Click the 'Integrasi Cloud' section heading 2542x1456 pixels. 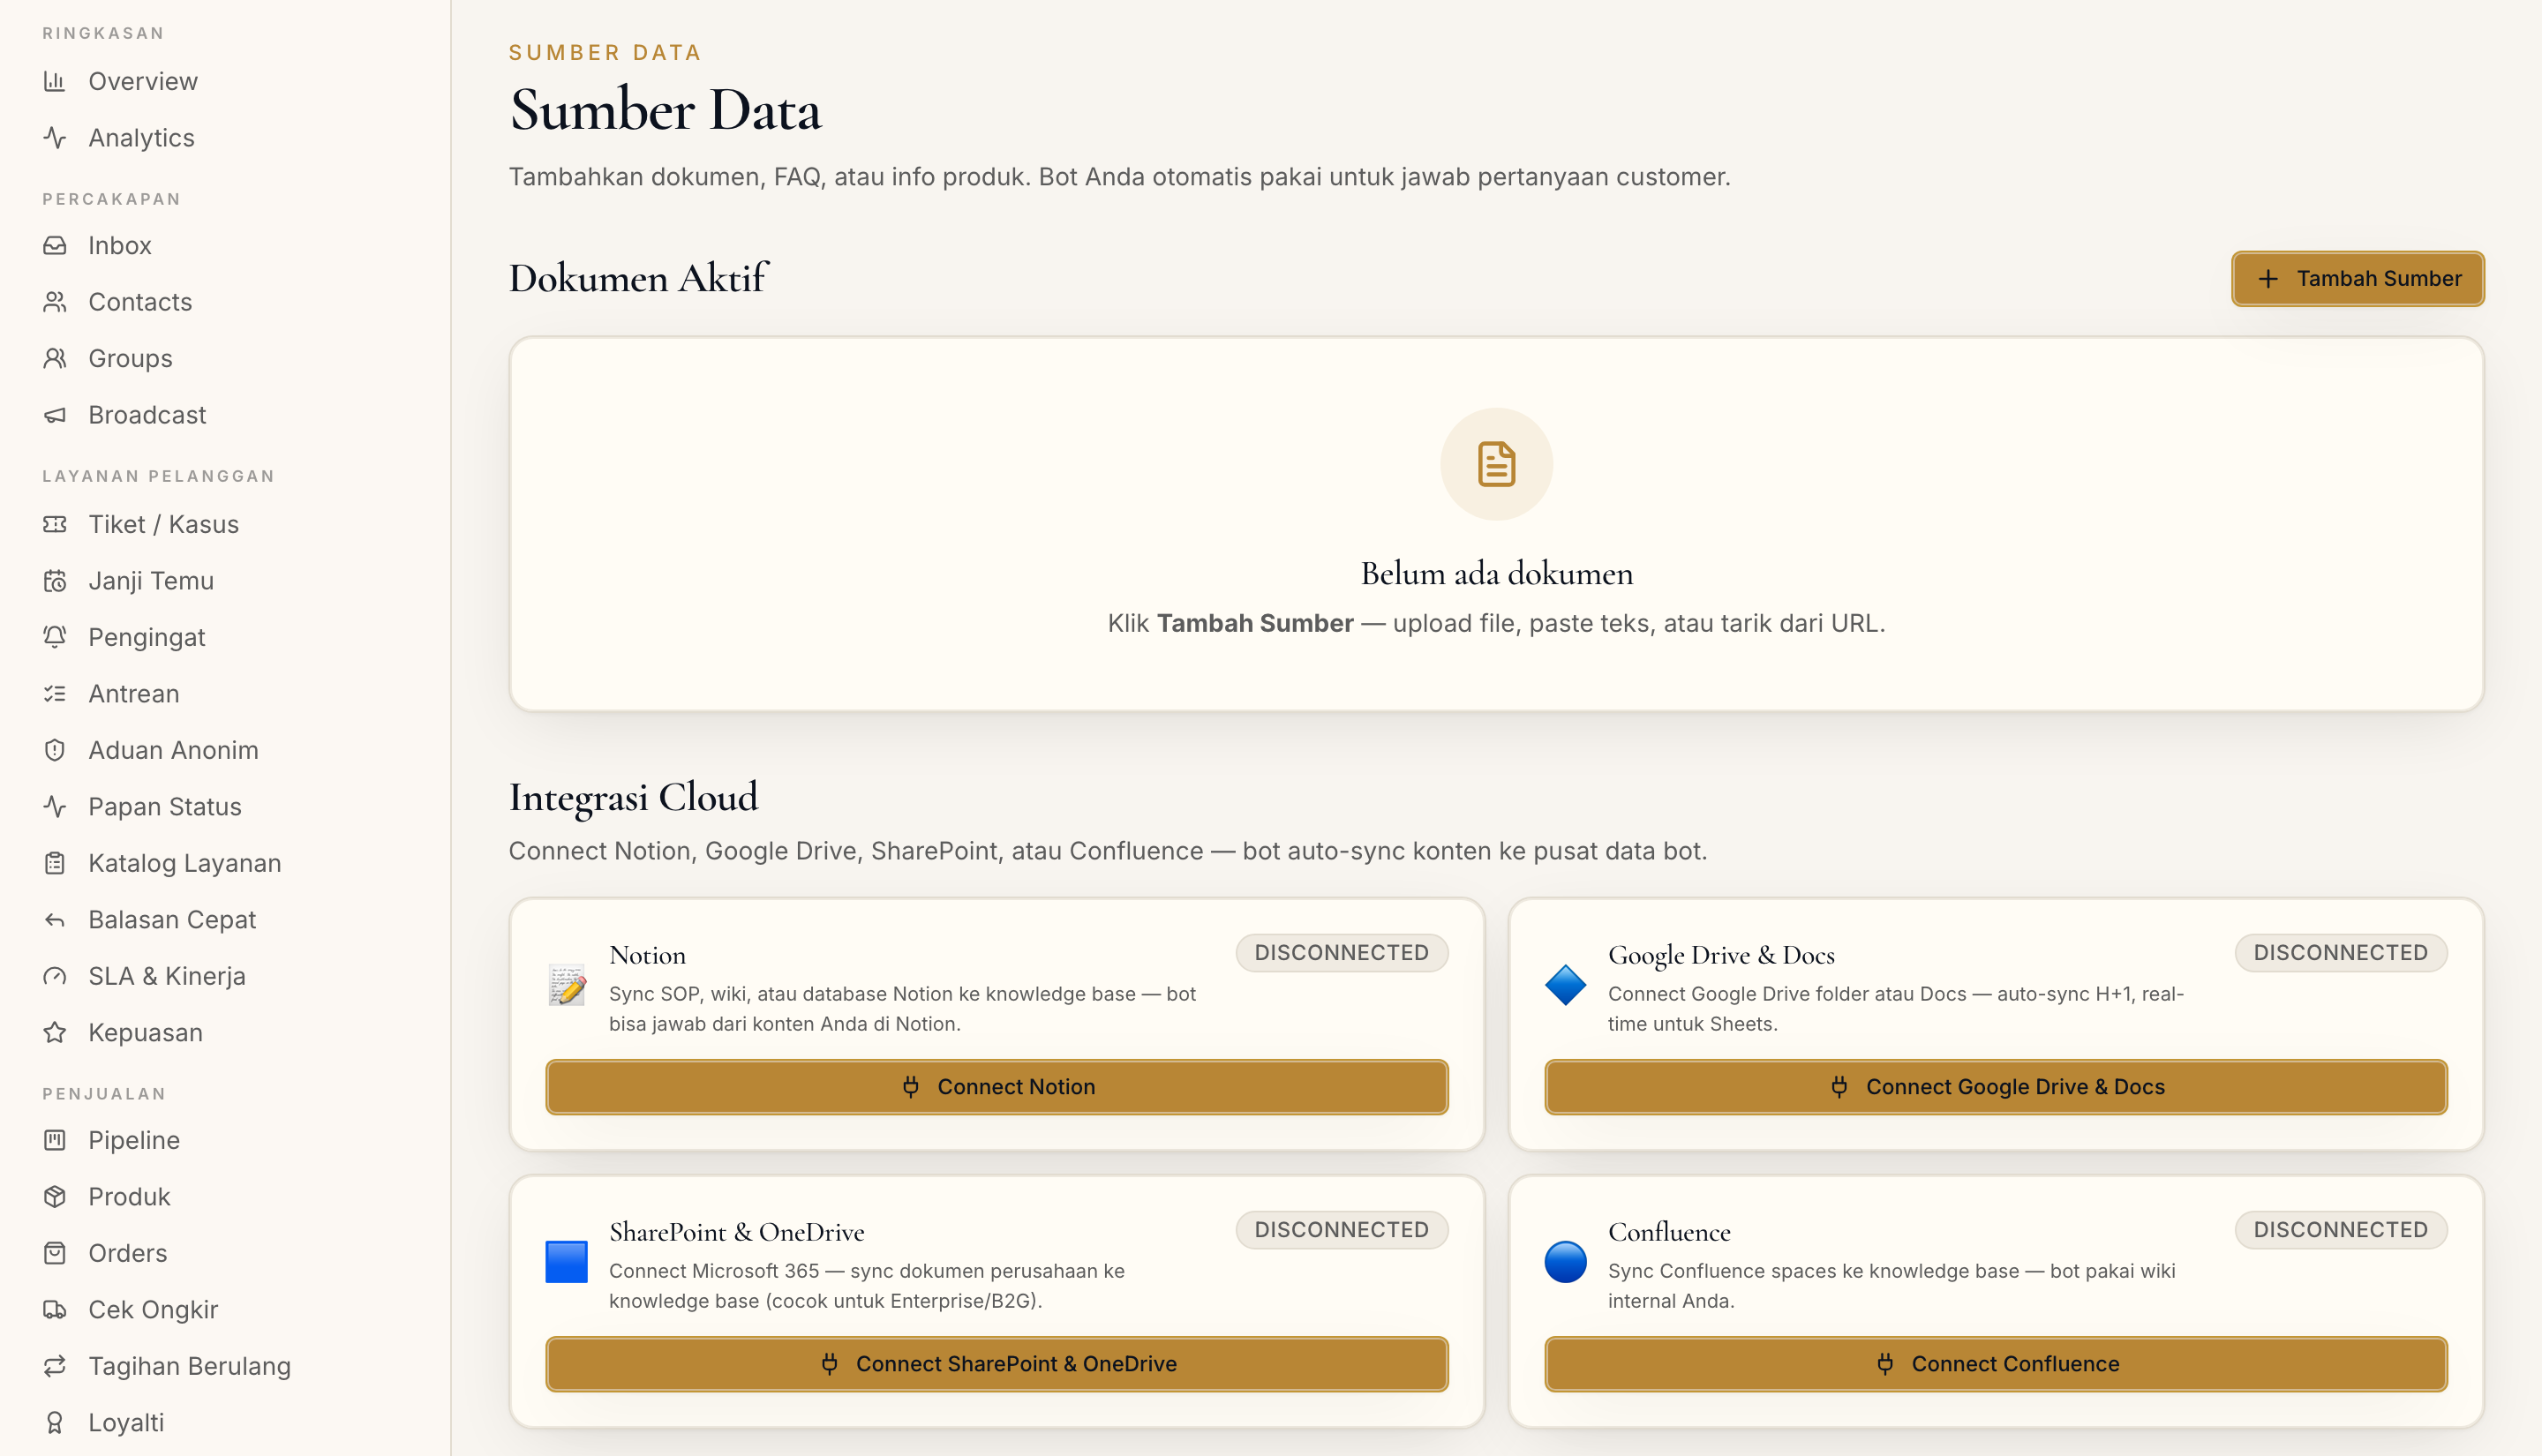(634, 798)
